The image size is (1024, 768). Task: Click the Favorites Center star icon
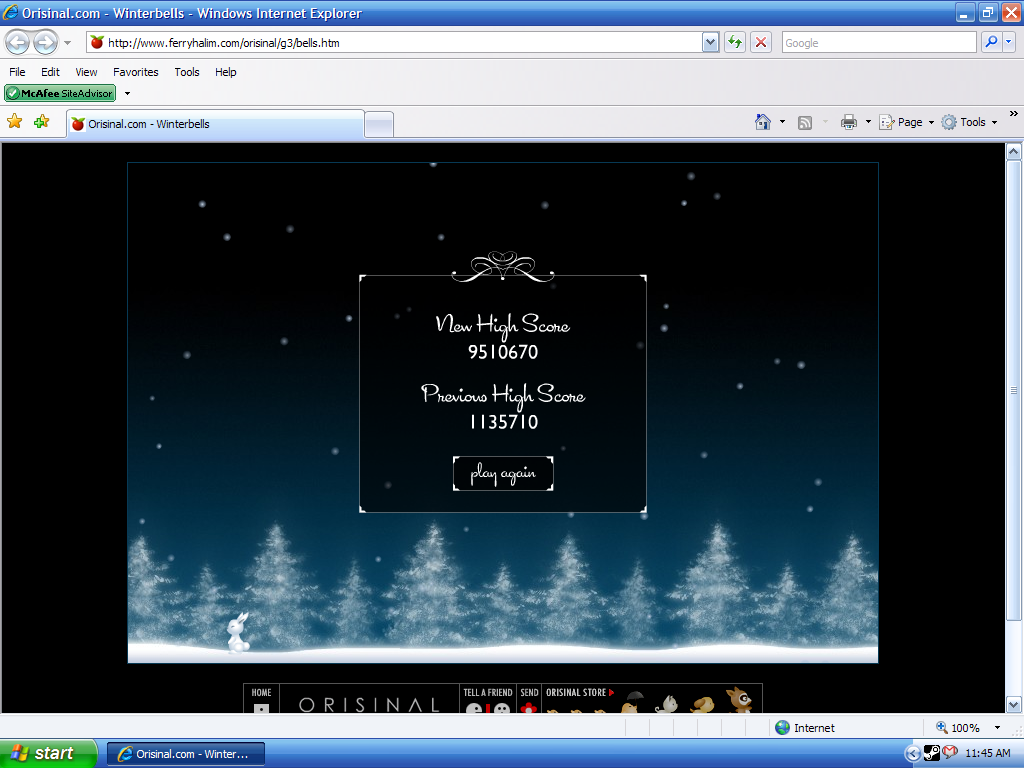15,122
